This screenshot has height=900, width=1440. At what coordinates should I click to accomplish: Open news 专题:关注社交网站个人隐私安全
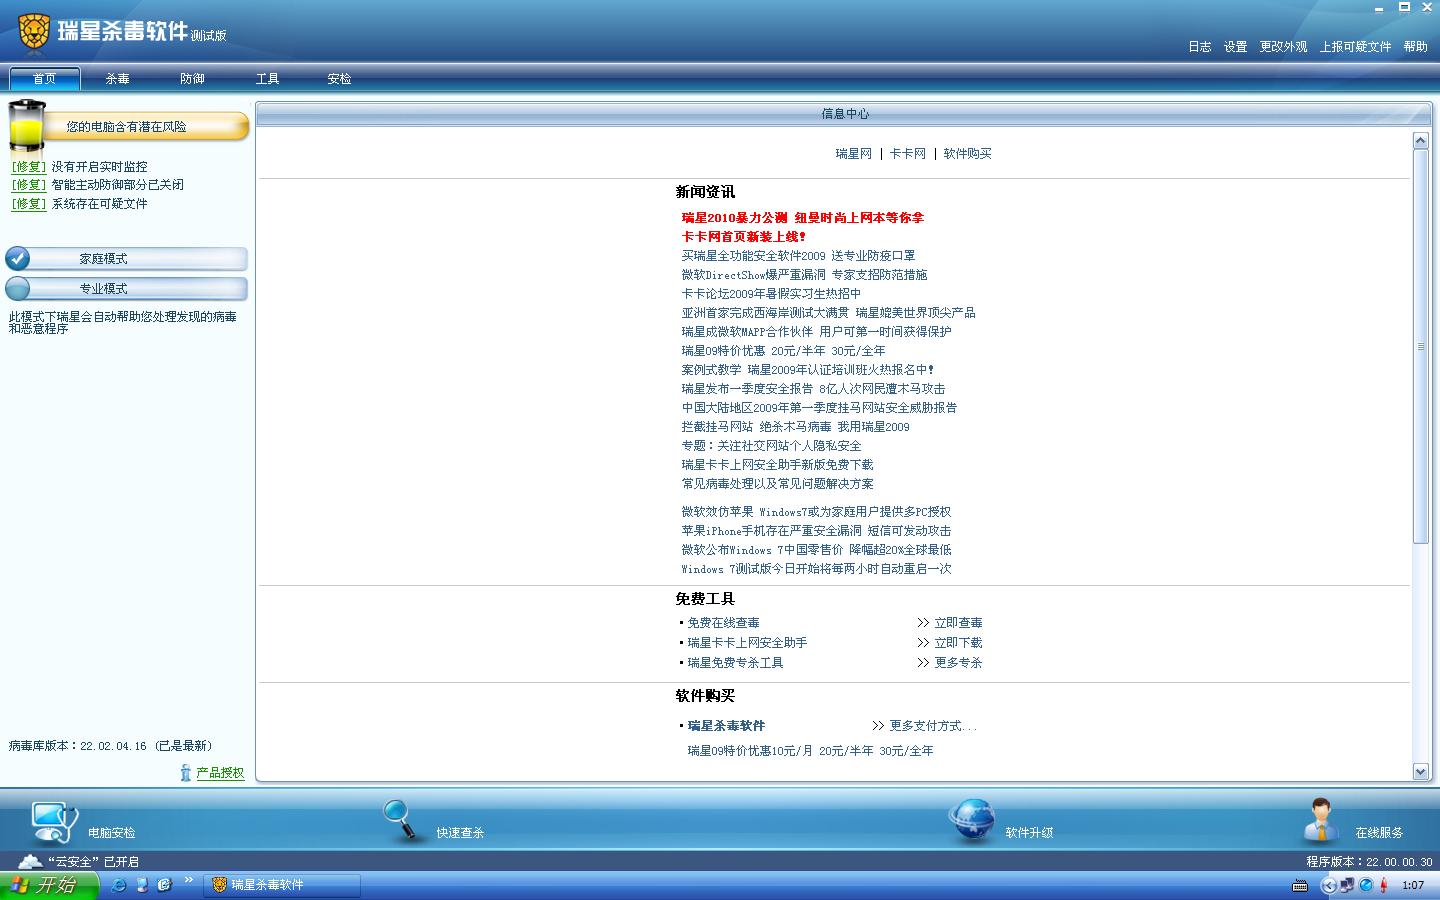(771, 446)
